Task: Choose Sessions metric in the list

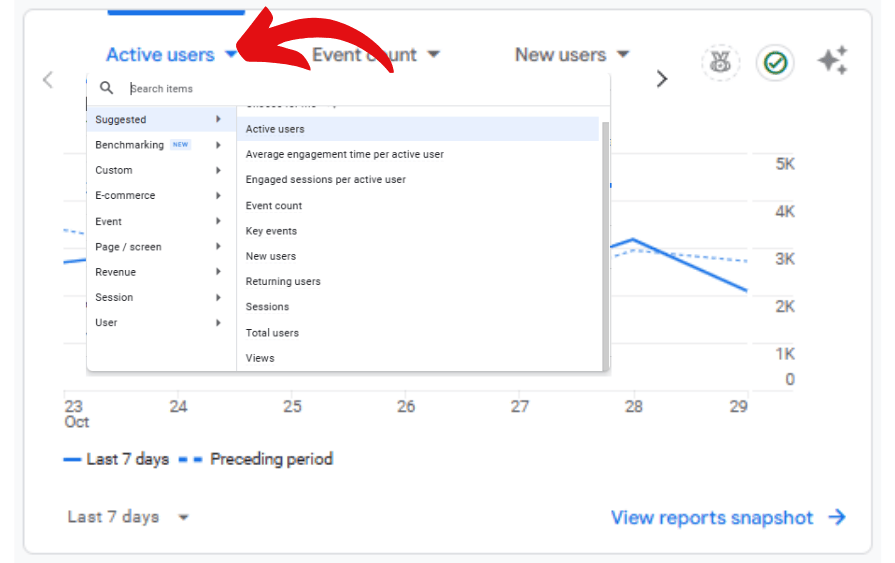Action: [x=267, y=307]
